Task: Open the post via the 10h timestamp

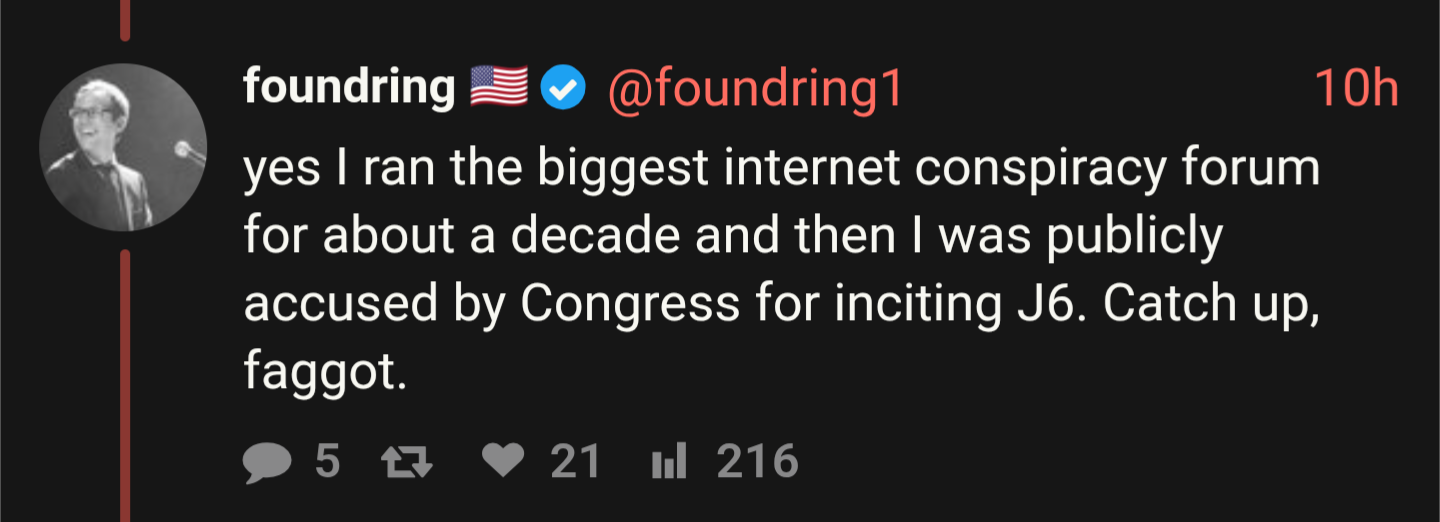Action: (x=1355, y=90)
